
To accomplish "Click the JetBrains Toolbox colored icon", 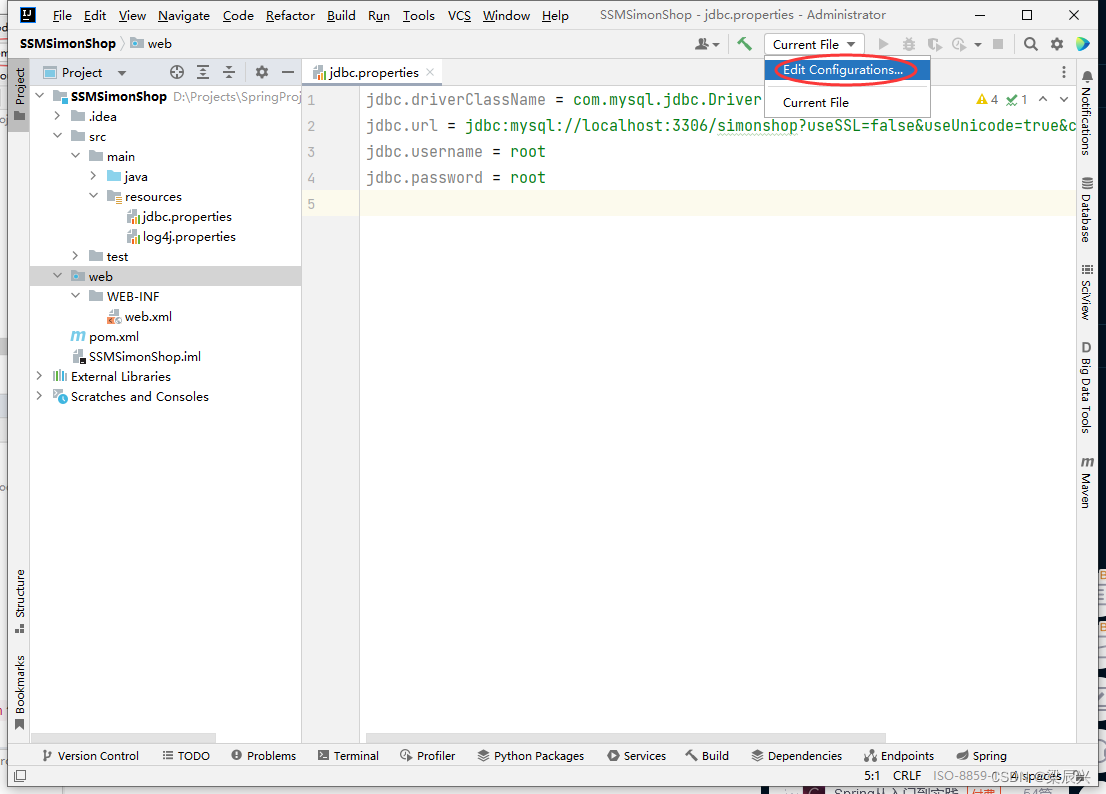I will point(1083,44).
